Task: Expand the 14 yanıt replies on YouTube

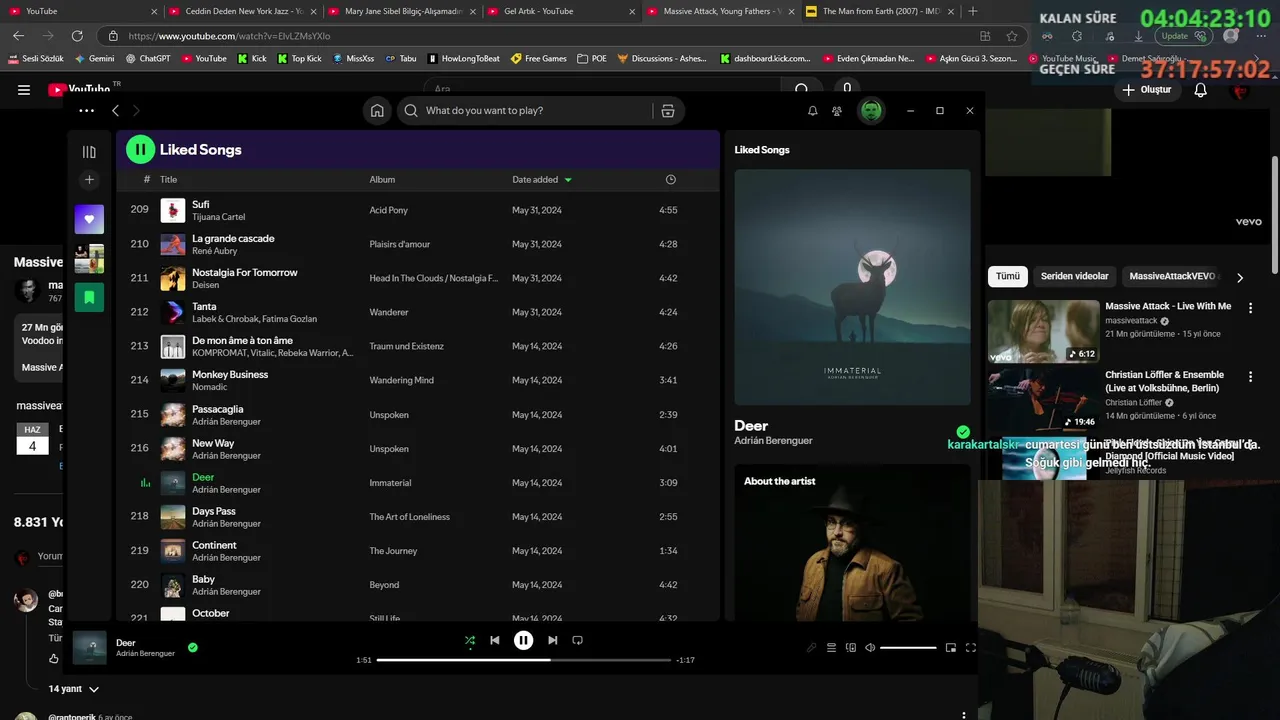Action: click(x=74, y=689)
